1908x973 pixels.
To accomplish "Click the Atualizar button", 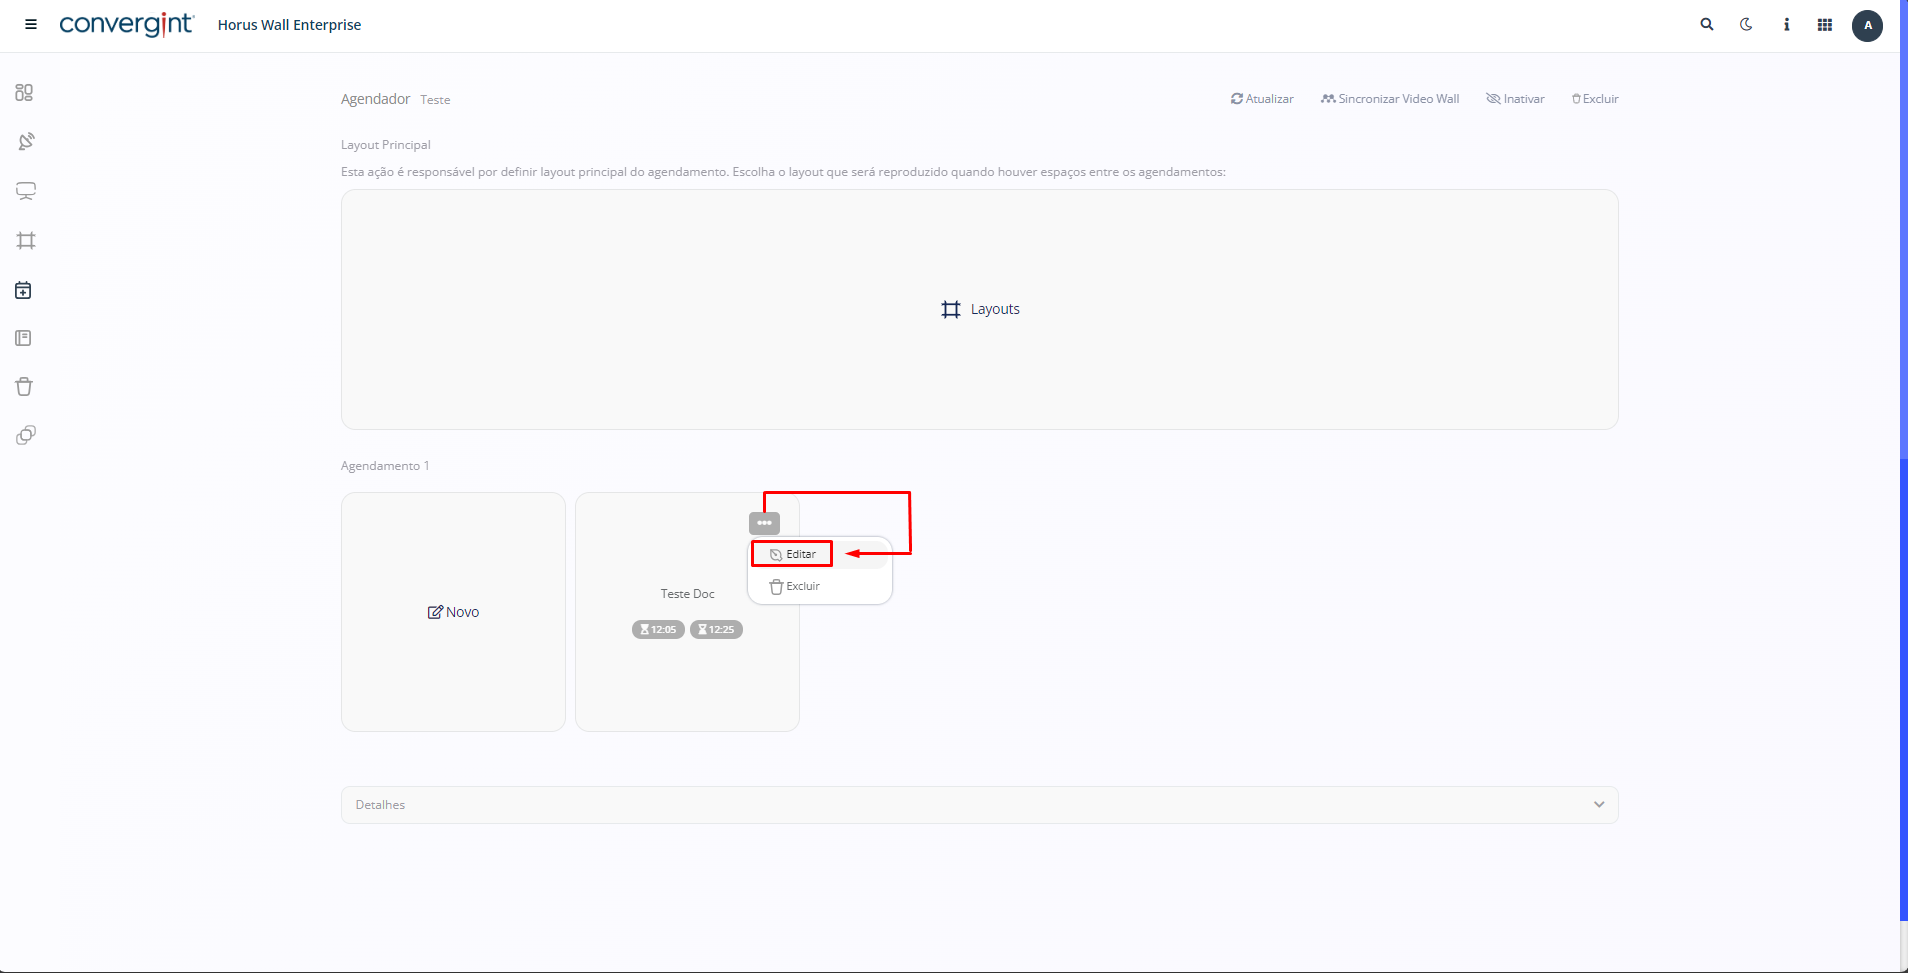I will (x=1262, y=99).
